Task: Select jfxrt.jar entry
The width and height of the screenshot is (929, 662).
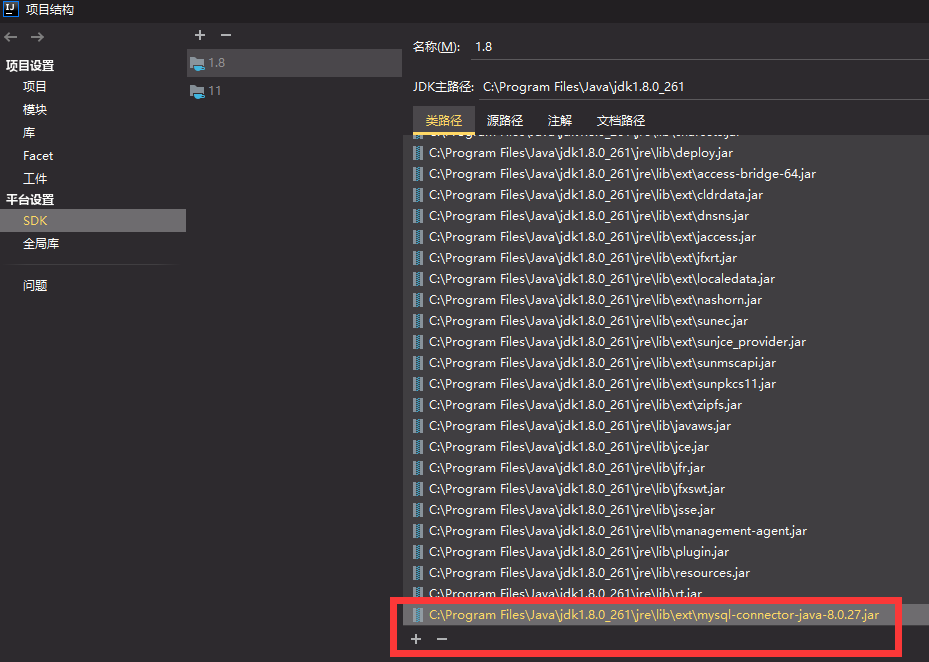Action: click(666, 258)
